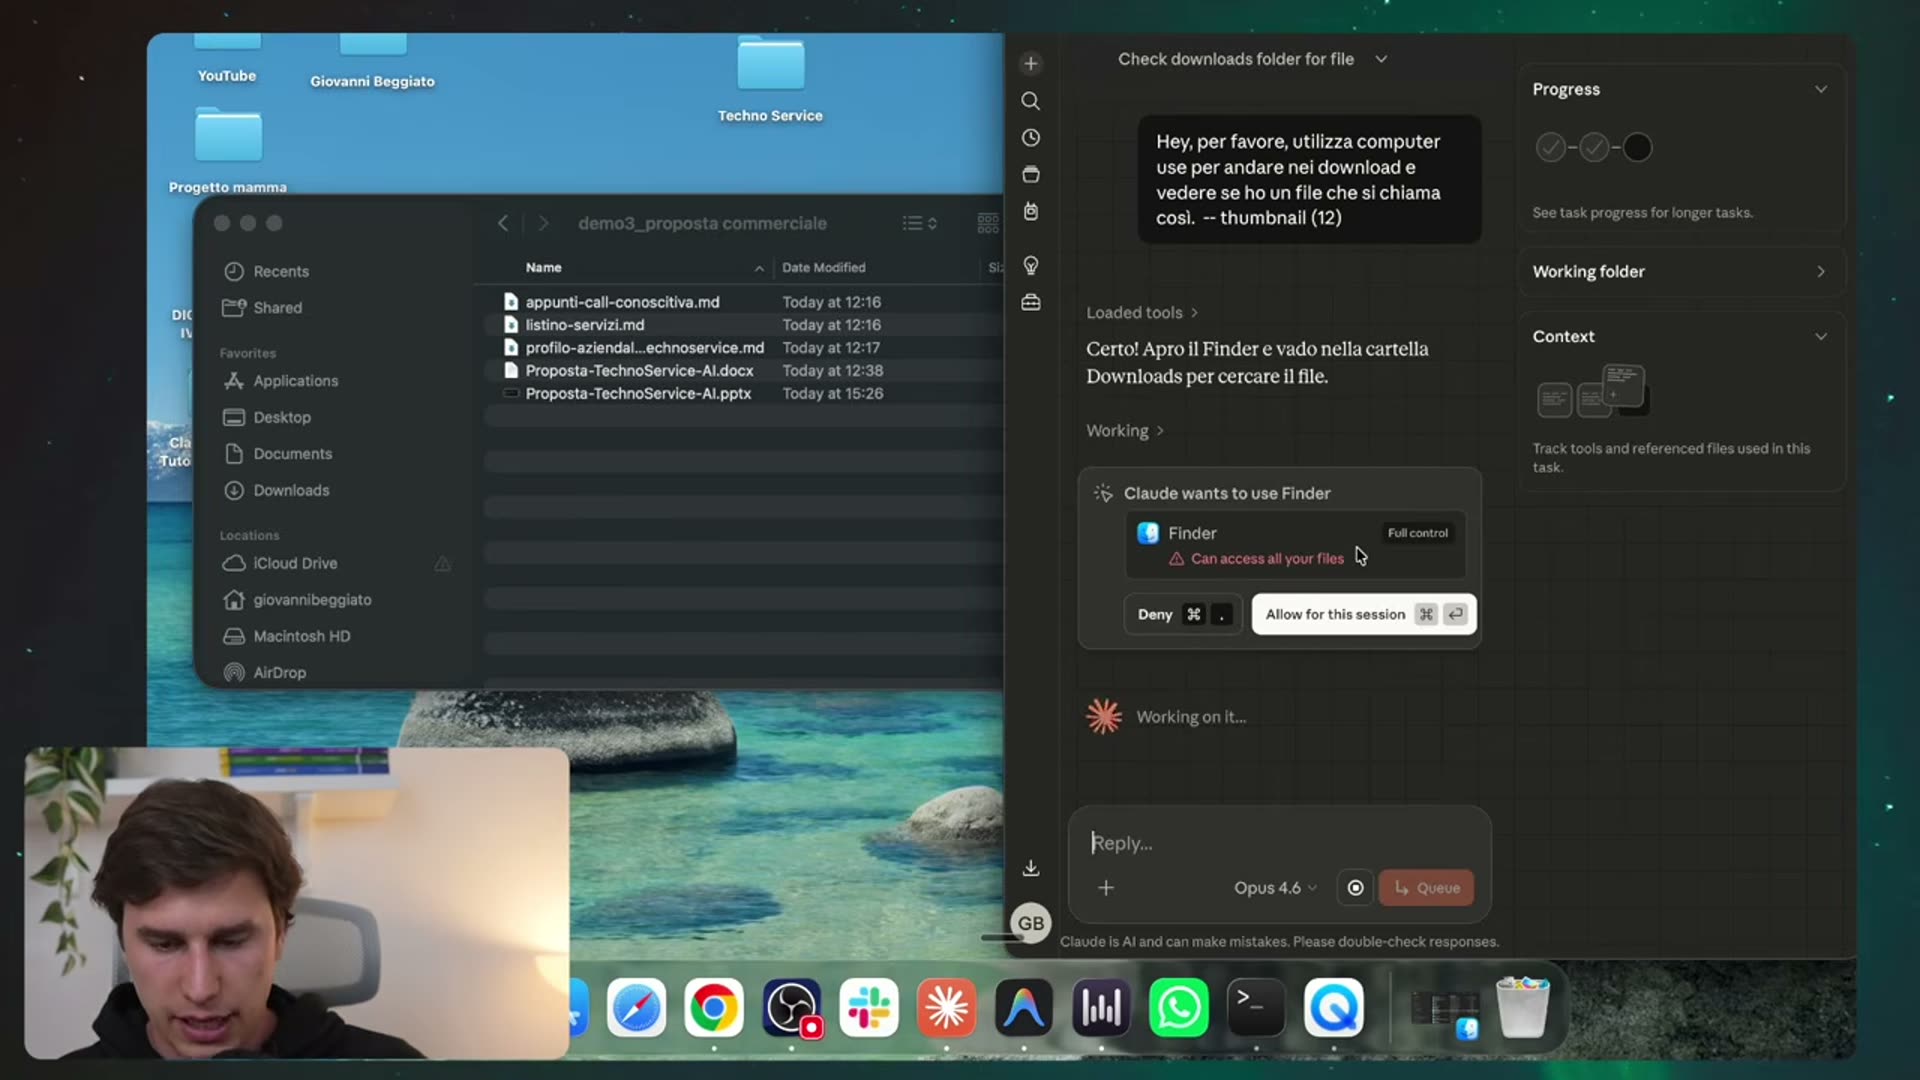
Task: Open Google Chrome from the dock
Action: click(714, 1008)
